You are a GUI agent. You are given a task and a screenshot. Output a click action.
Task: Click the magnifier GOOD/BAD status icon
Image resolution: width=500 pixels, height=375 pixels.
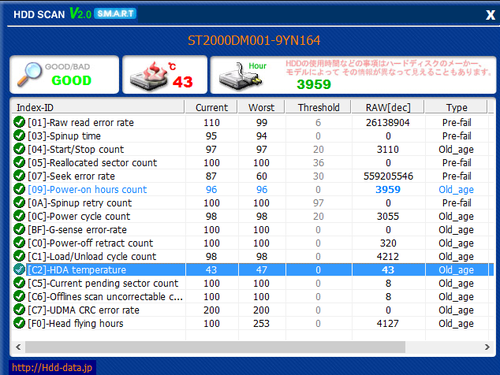(x=29, y=74)
